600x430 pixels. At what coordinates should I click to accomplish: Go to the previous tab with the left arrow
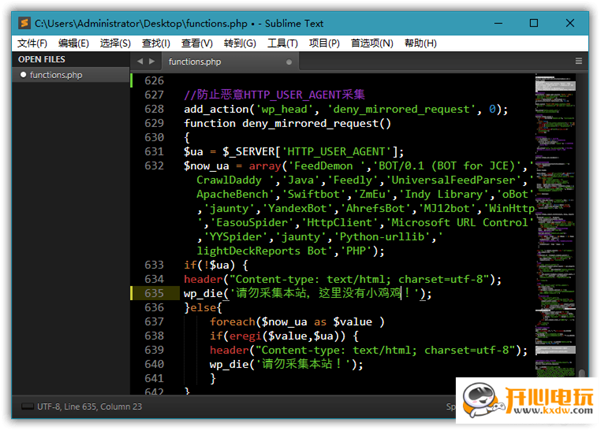[140, 61]
